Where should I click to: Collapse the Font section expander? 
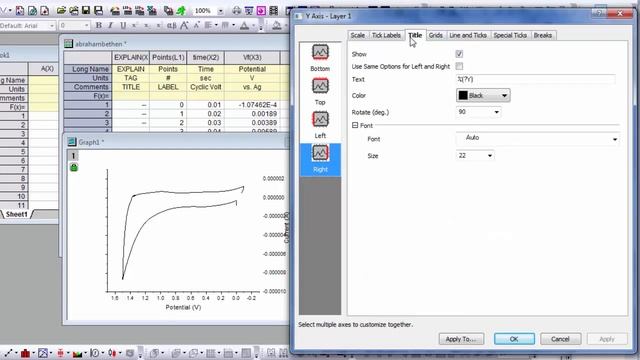[x=355, y=126]
